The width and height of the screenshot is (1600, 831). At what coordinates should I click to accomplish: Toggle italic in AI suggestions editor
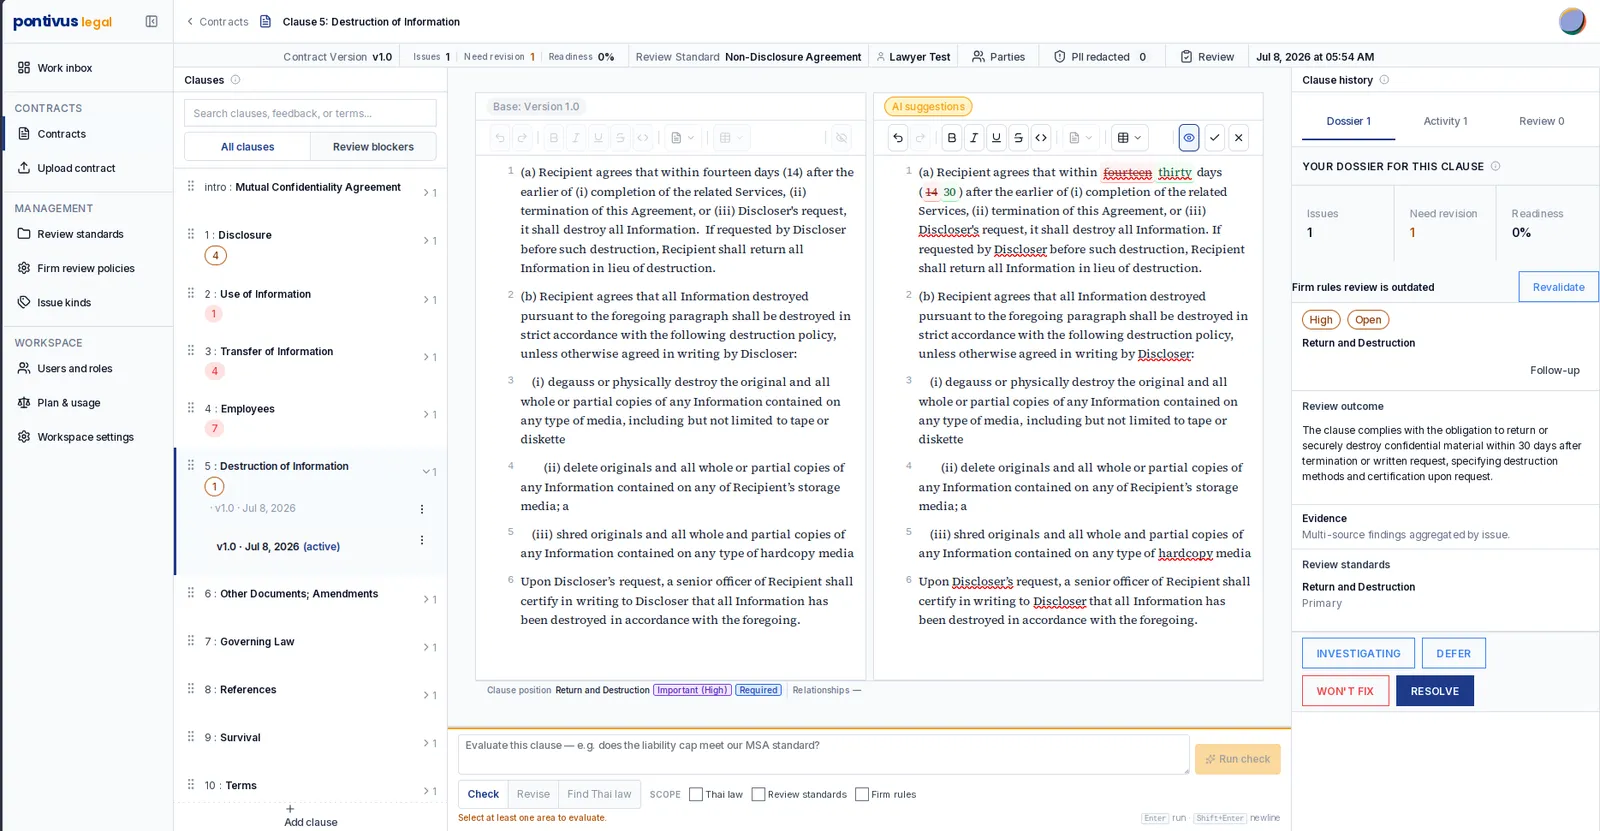click(x=974, y=138)
